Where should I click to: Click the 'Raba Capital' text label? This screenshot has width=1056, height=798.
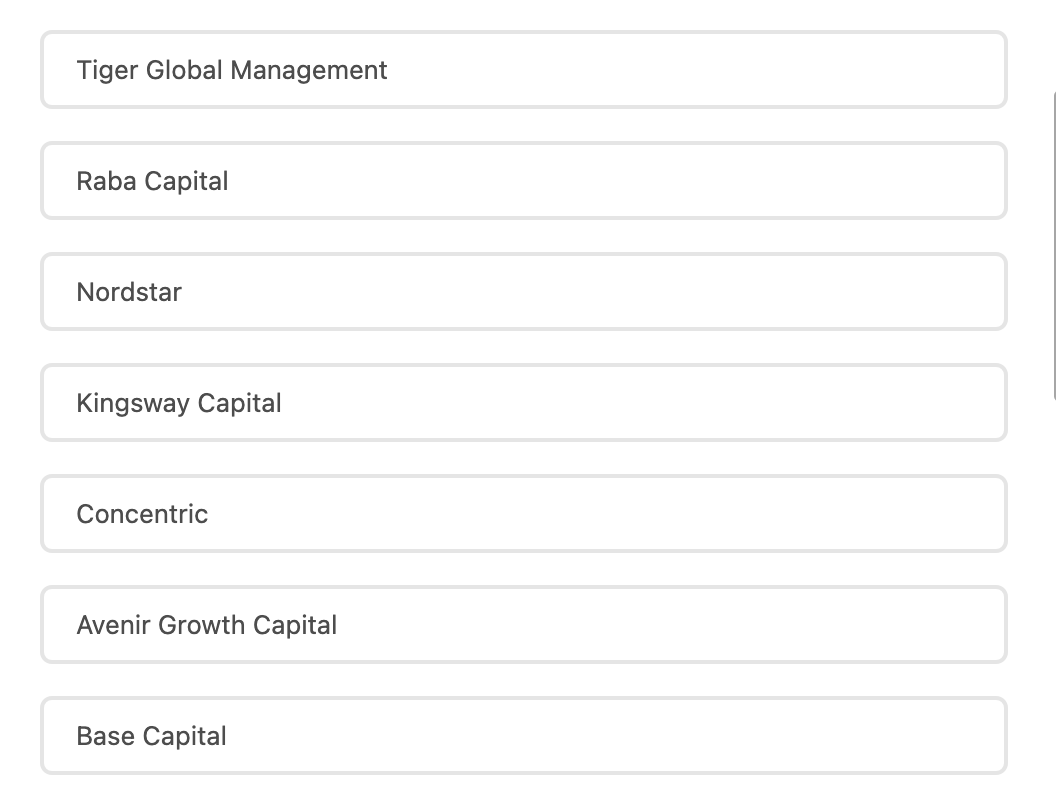pyautogui.click(x=152, y=181)
